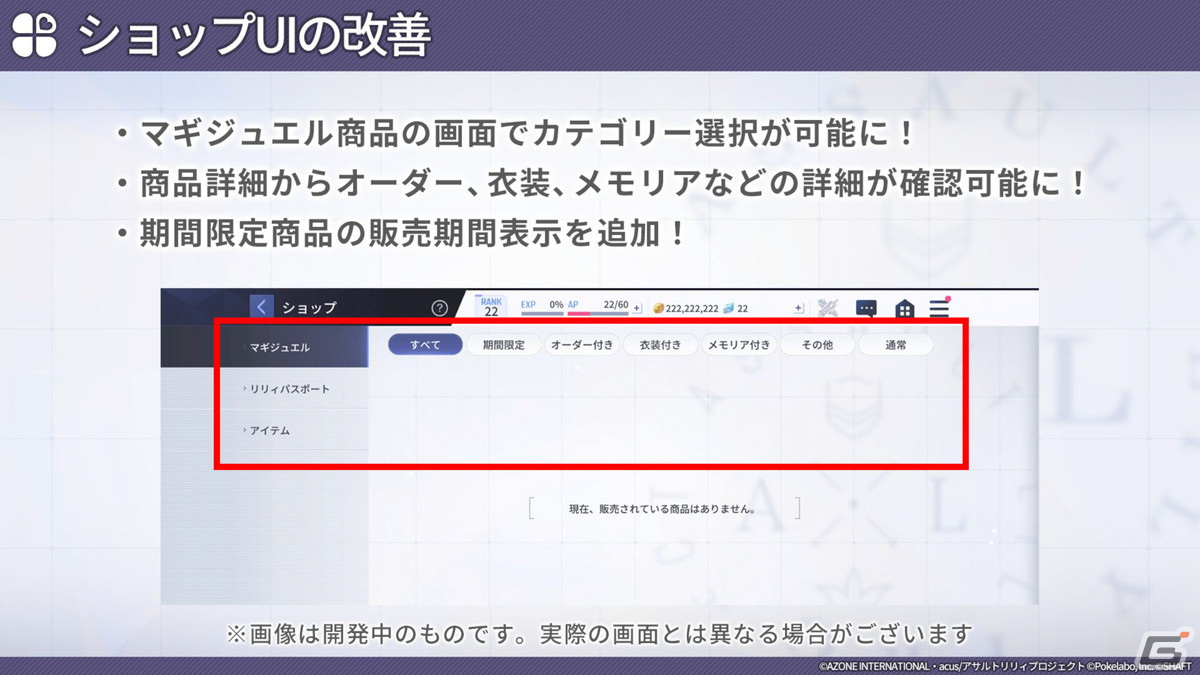Select the 衣装付き filter tab
The height and width of the screenshot is (675, 1200).
point(660,344)
